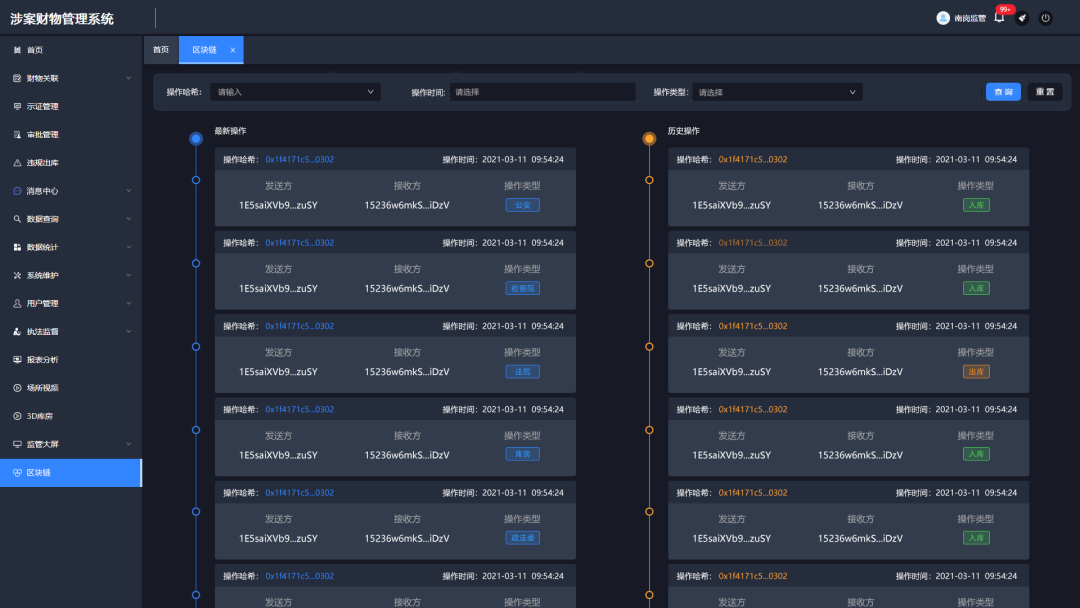
Task: Expand the 财物关联 sidebar submenu
Action: coord(128,78)
